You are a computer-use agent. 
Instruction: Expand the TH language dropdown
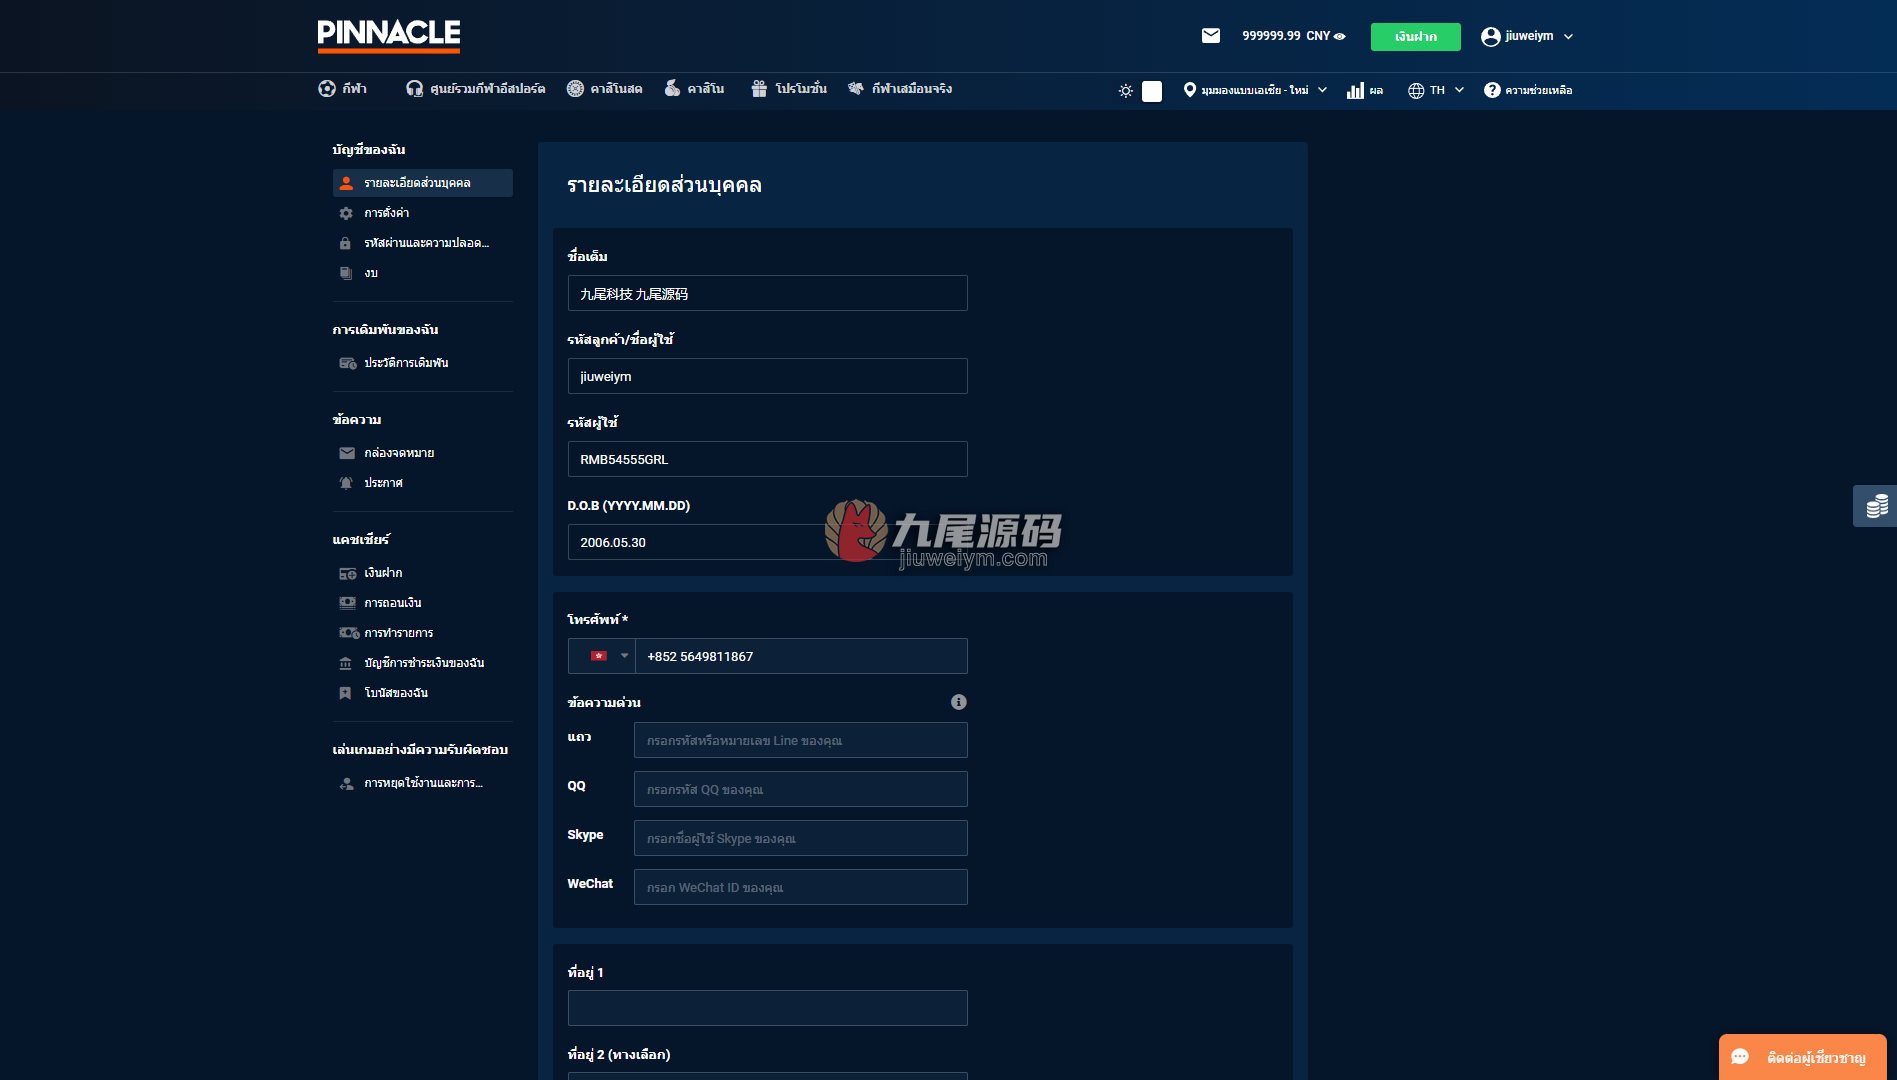[1436, 90]
